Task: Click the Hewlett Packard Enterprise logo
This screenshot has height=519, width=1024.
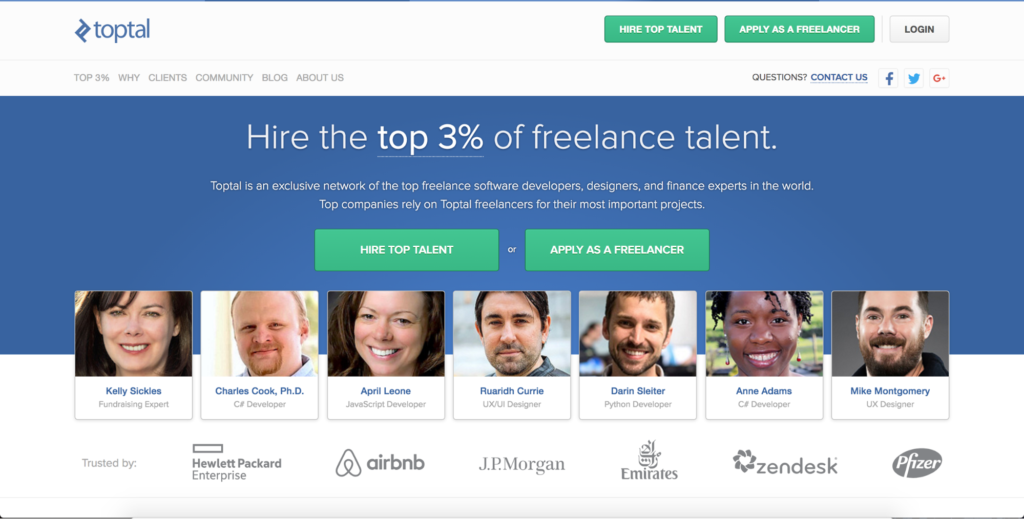Action: (x=236, y=463)
